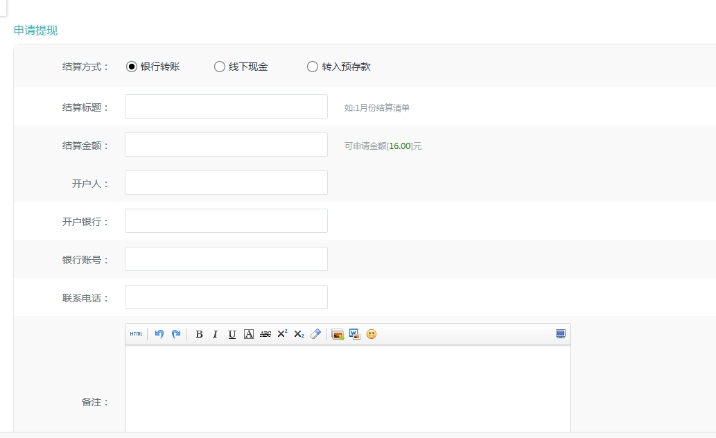Focus the 银行账号 input field
716x438 pixels.
click(x=226, y=259)
